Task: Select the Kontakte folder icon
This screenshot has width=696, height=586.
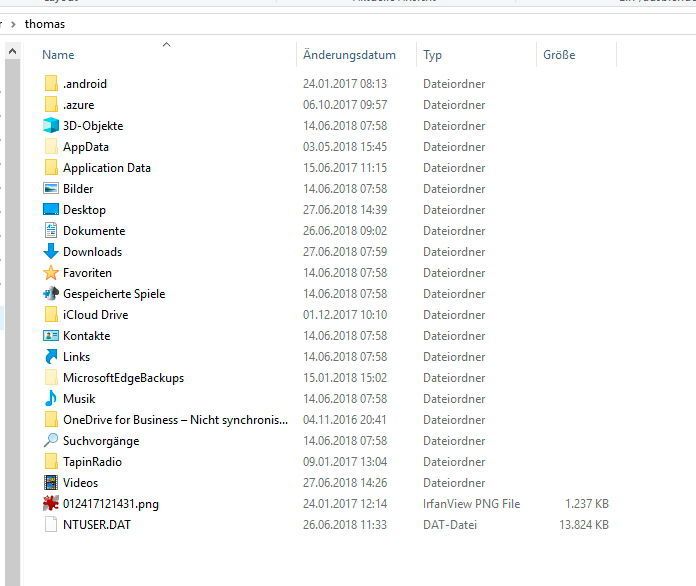Action: click(x=51, y=336)
